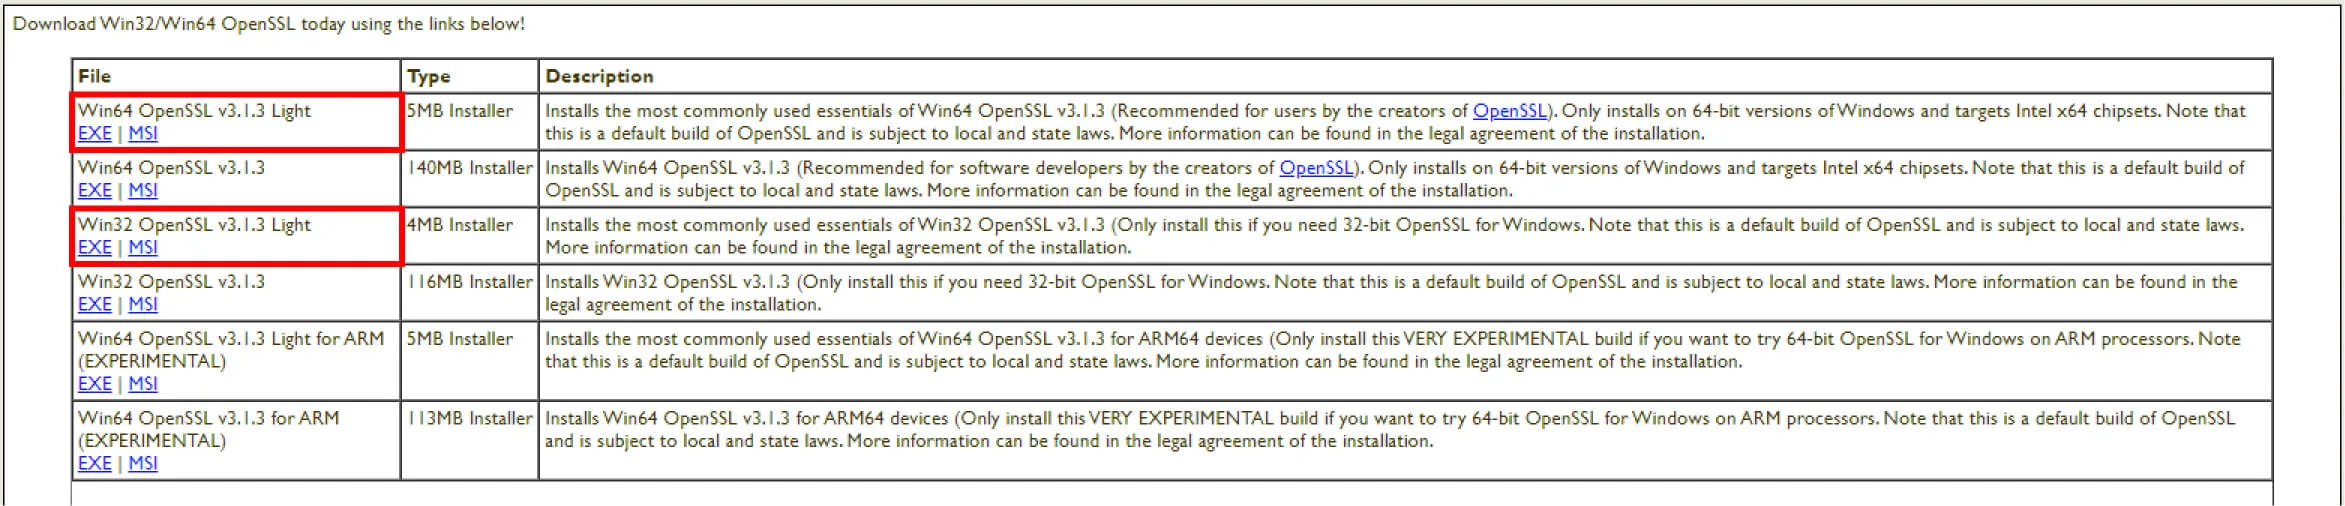The image size is (2345, 506).
Task: Click MSI link under 140MB Win64 OpenSSL v3.1.3
Action: tap(143, 190)
